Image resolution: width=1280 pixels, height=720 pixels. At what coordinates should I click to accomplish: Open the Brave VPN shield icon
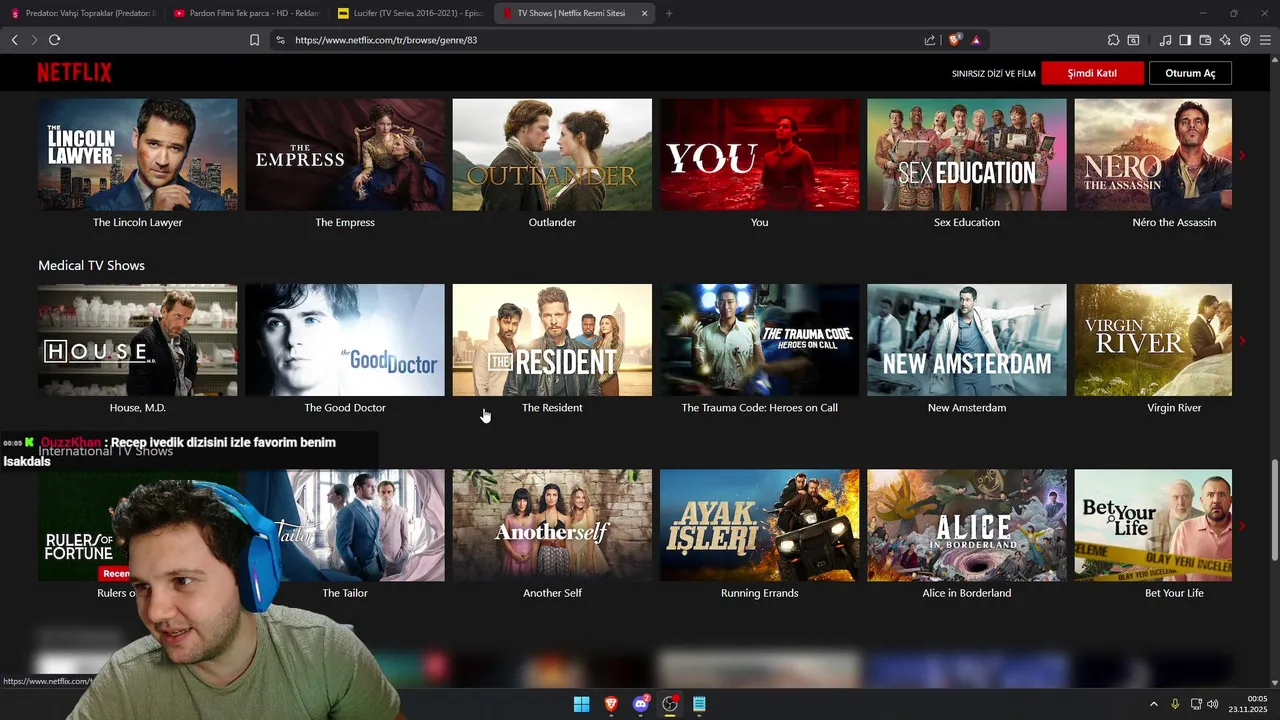[1245, 40]
